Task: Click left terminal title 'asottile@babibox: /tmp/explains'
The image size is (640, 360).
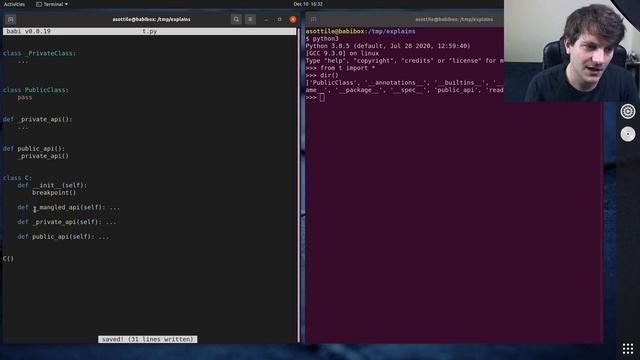Action: point(151,19)
